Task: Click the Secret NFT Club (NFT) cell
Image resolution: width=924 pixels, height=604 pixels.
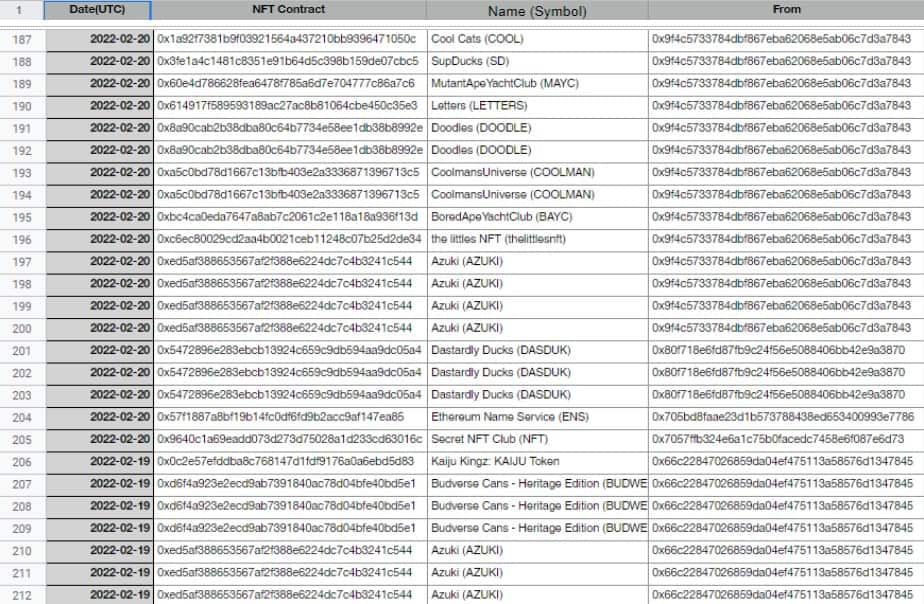Action: [537, 440]
